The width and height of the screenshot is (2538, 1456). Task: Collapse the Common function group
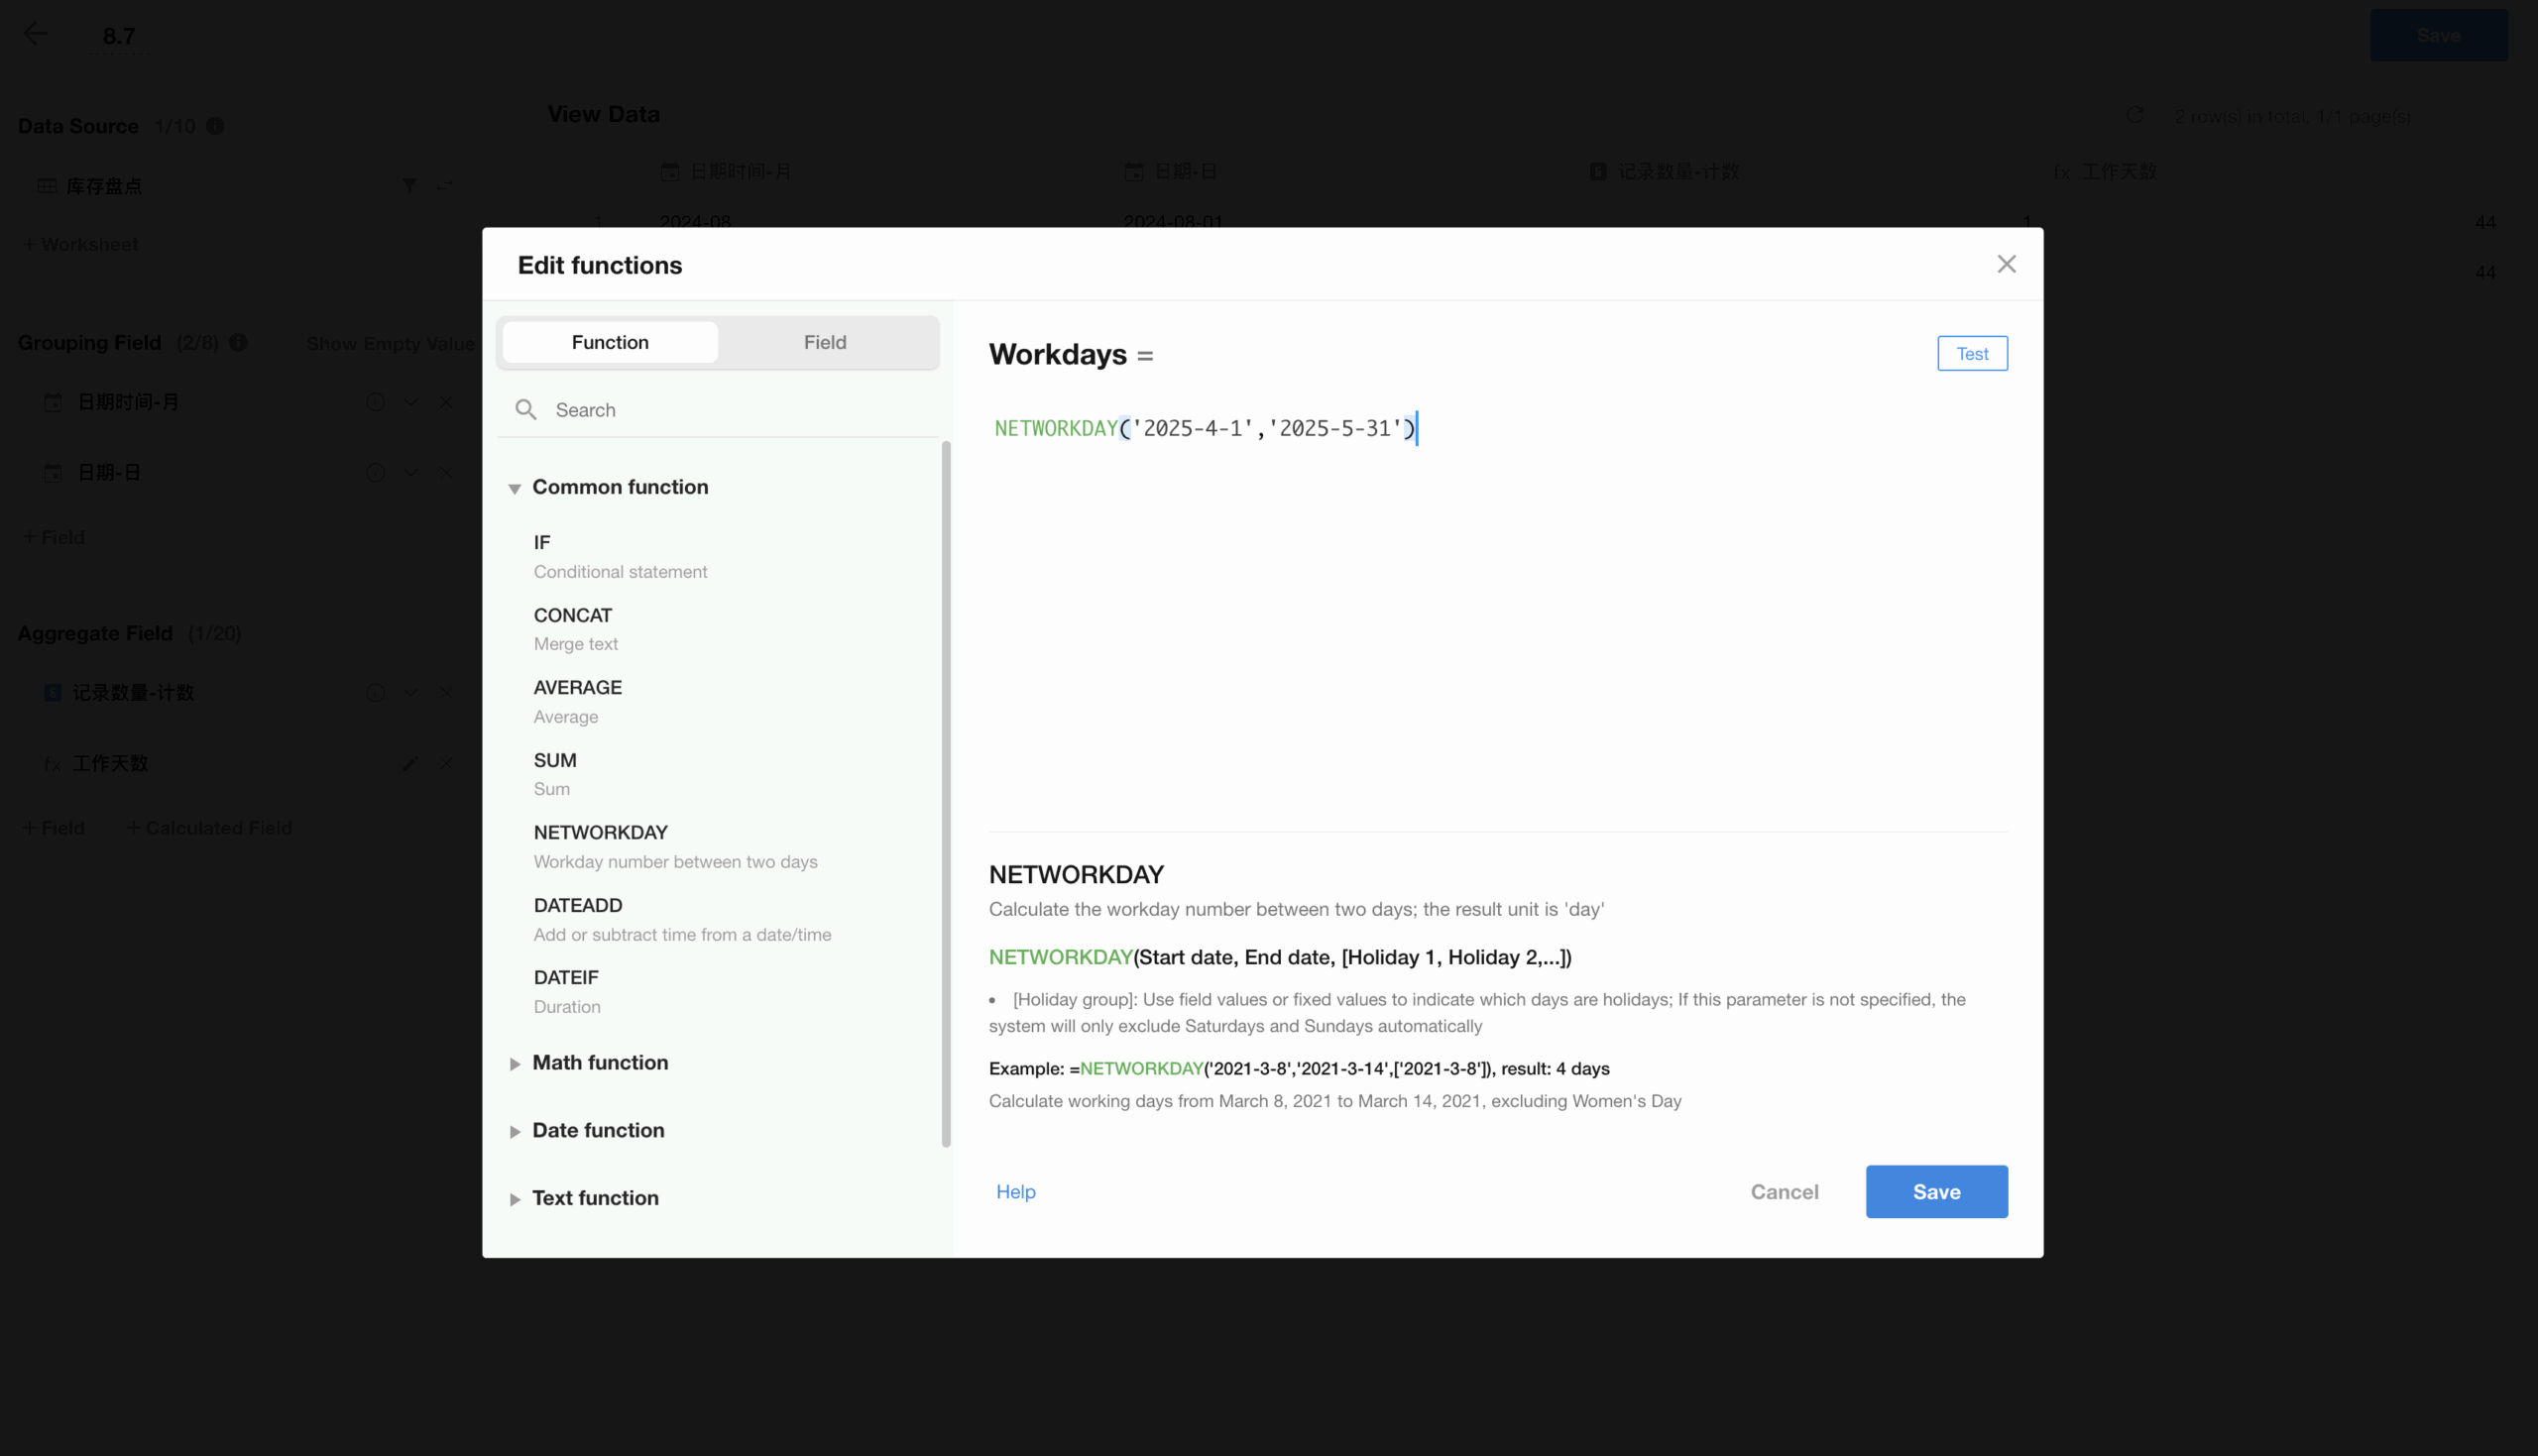click(x=514, y=488)
